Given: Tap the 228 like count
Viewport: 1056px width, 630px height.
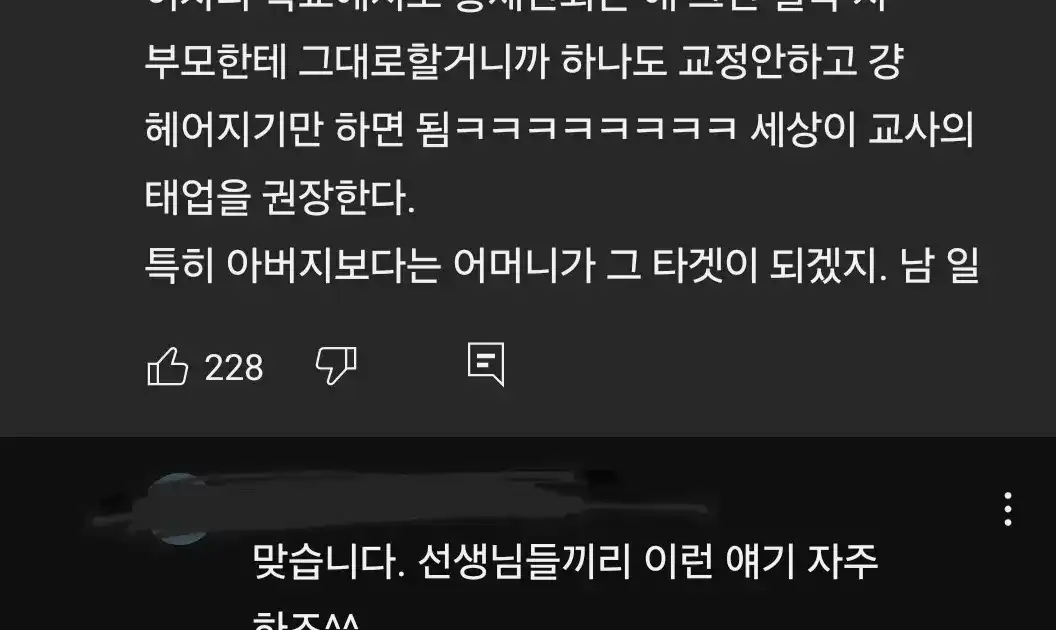Looking at the screenshot, I should click(x=234, y=368).
